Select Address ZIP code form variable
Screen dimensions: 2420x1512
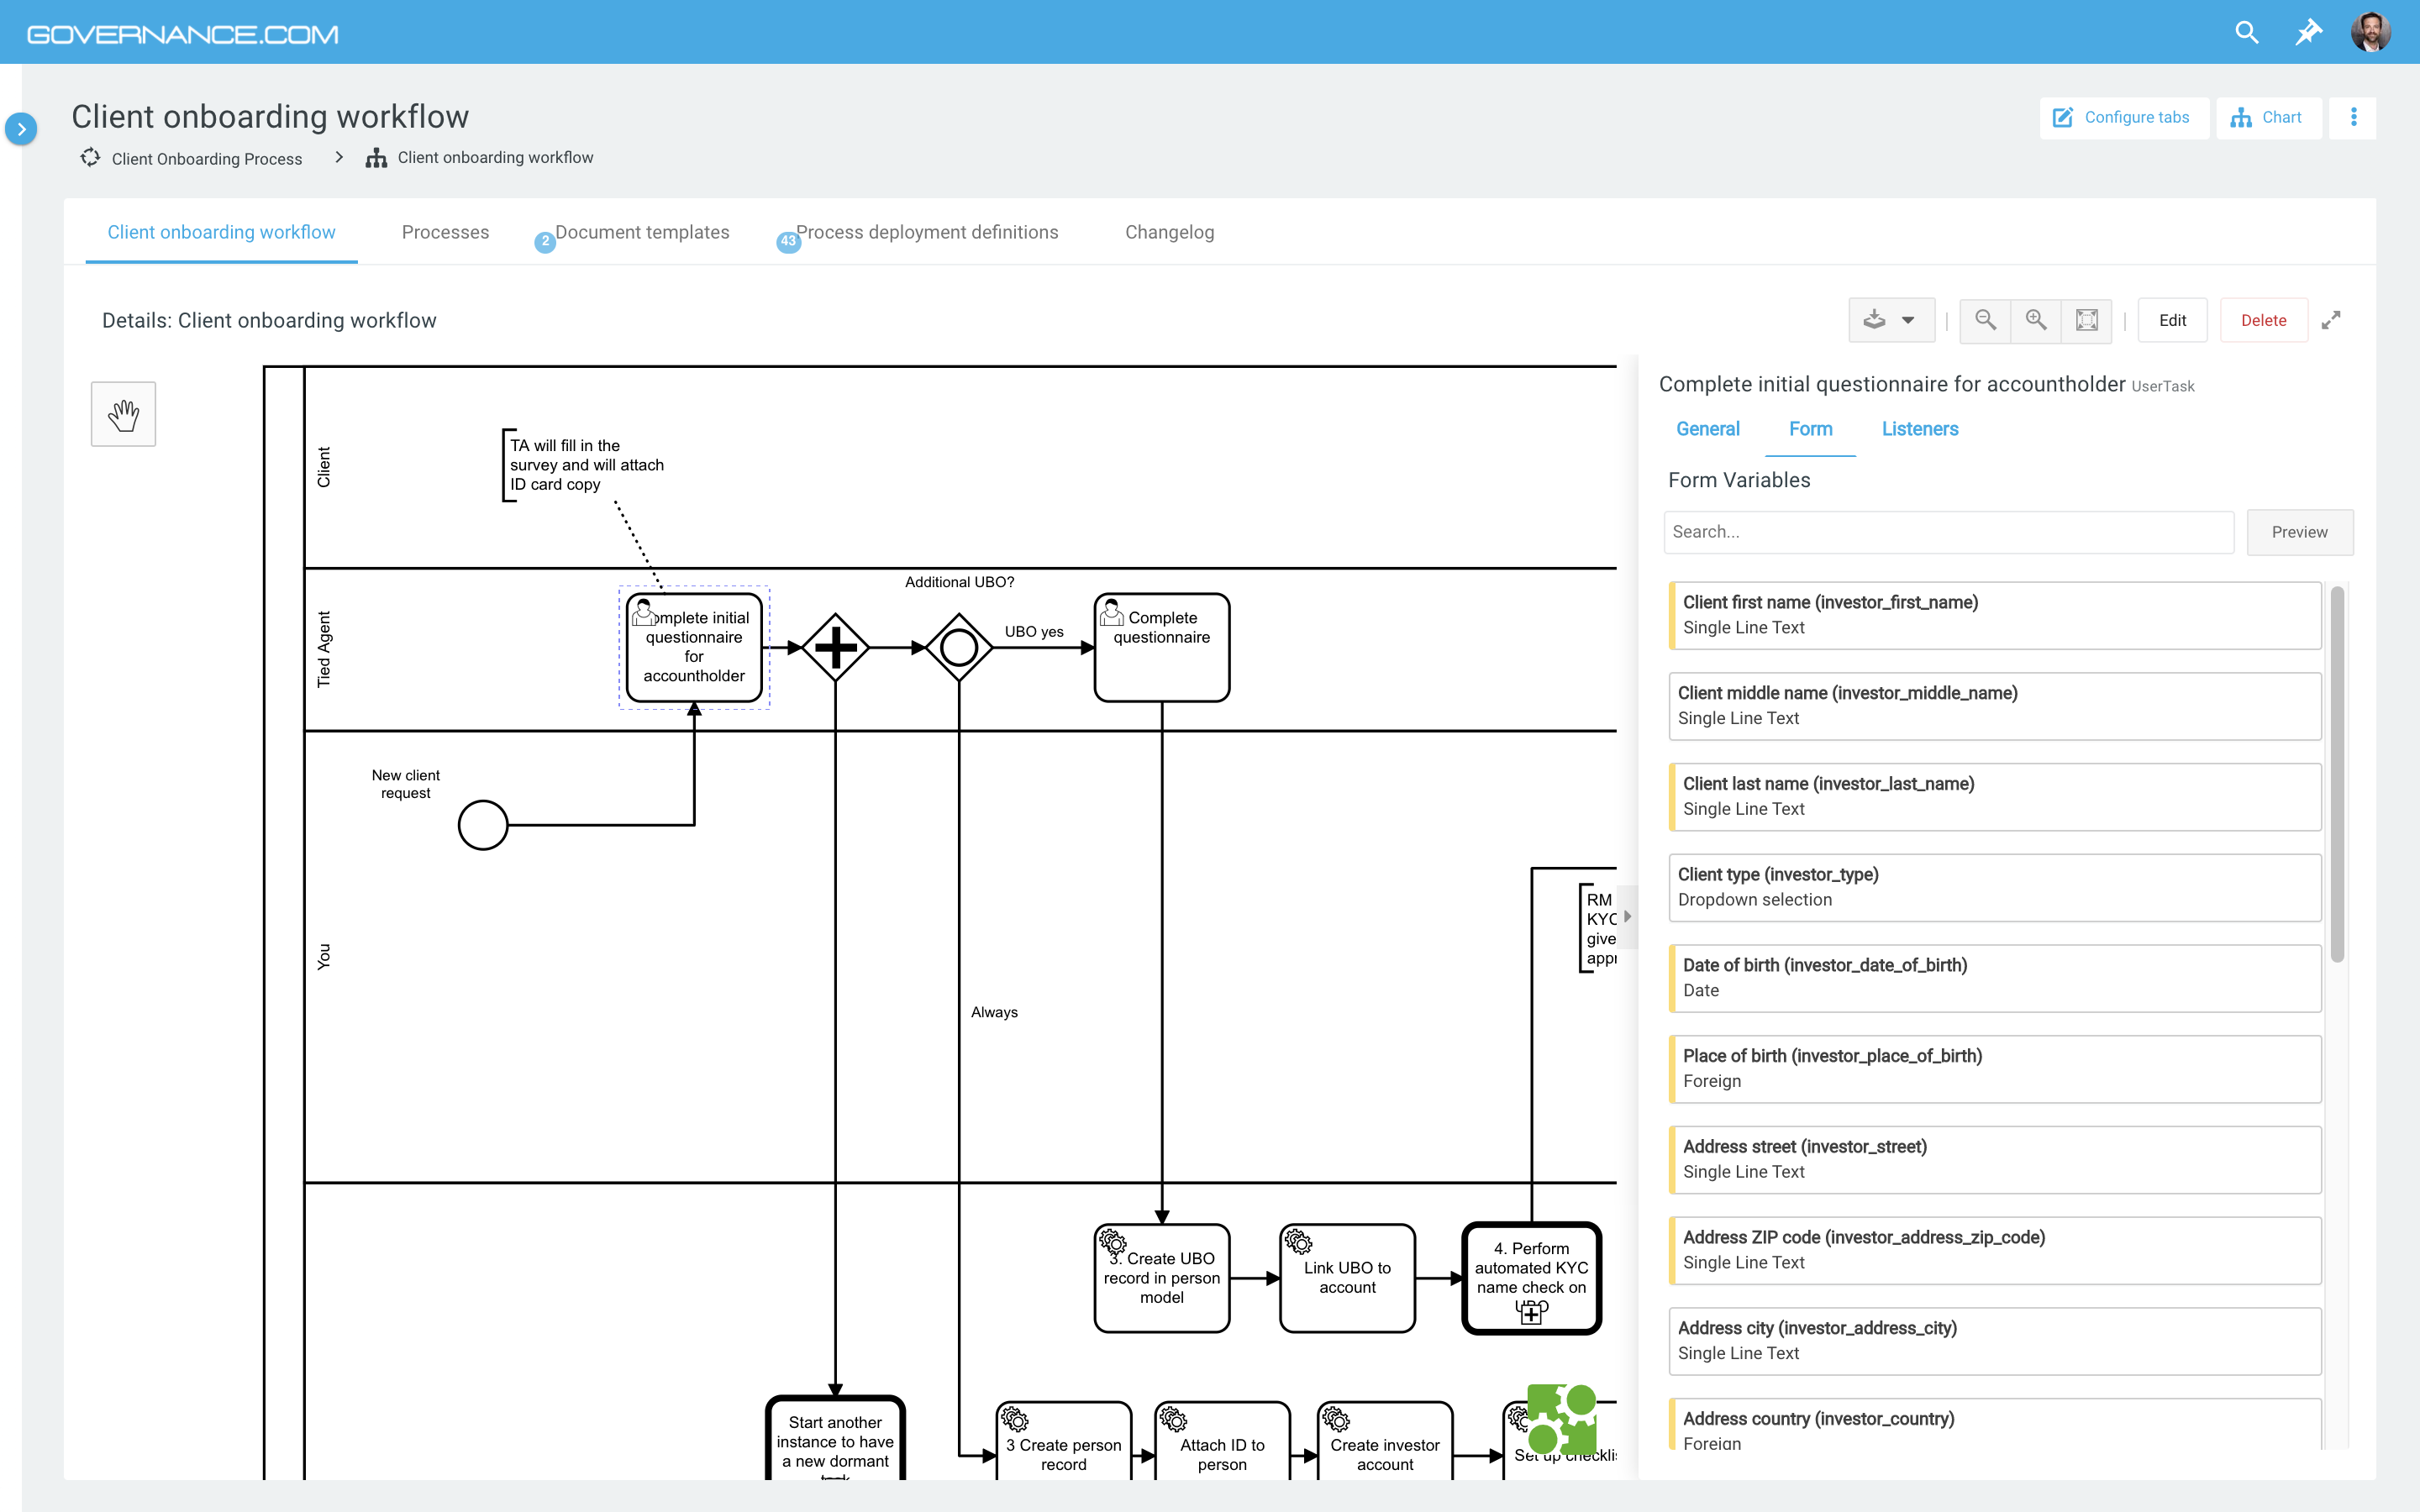[1994, 1250]
